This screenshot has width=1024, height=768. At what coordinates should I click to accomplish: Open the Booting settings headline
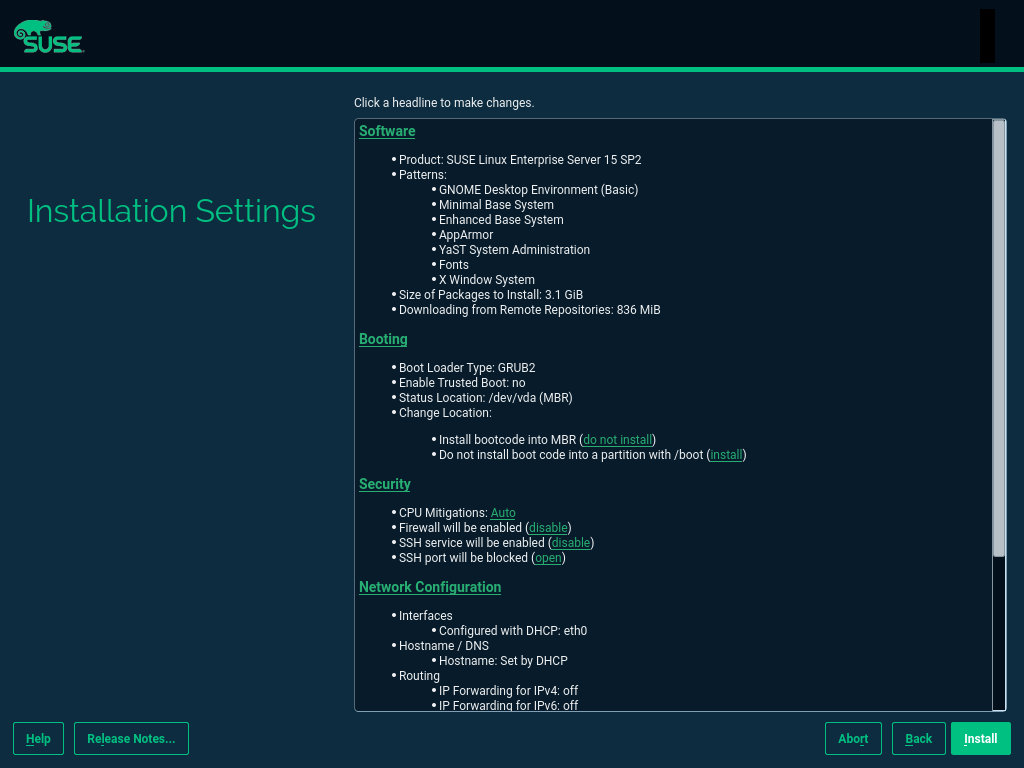pos(383,339)
